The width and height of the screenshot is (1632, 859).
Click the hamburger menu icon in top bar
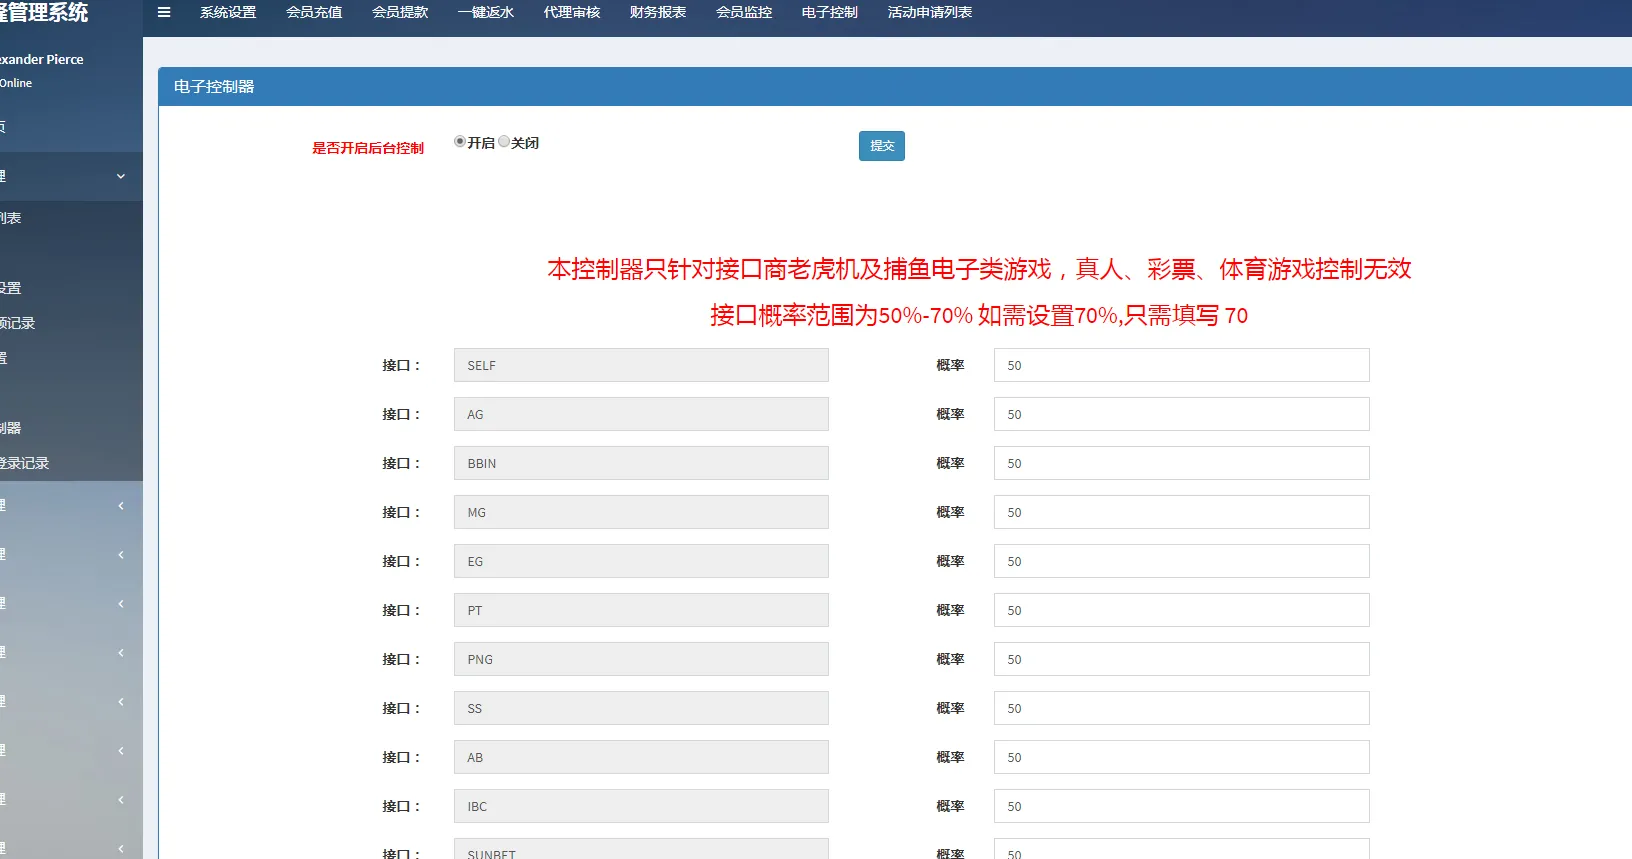[164, 13]
